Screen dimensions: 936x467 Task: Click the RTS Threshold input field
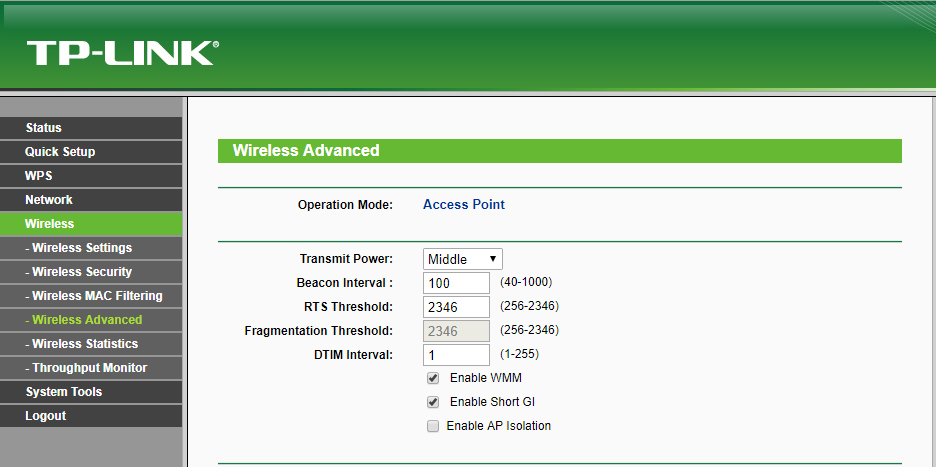[x=457, y=307]
